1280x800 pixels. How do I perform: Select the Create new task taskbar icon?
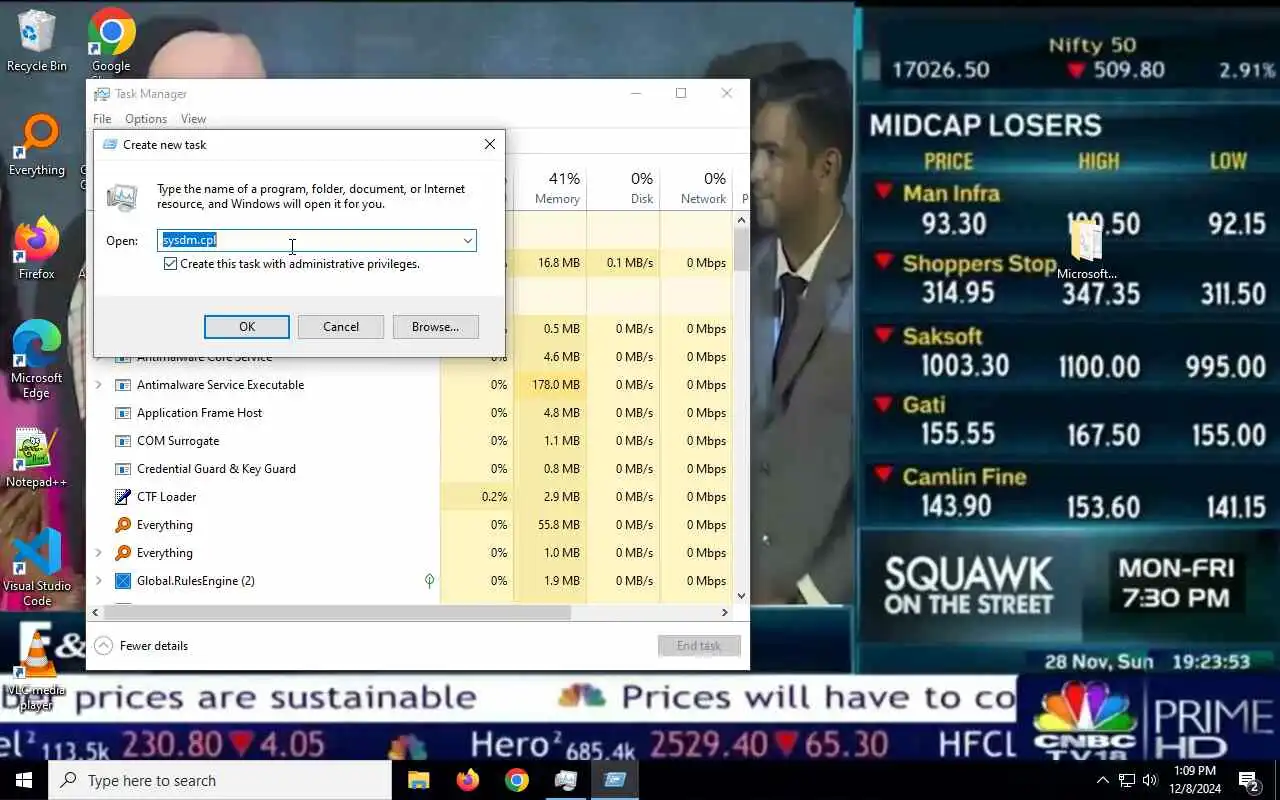614,780
